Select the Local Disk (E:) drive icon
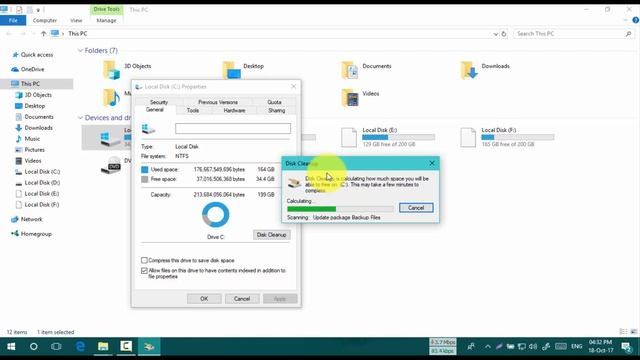The height and width of the screenshot is (360, 640). pyautogui.click(x=349, y=138)
